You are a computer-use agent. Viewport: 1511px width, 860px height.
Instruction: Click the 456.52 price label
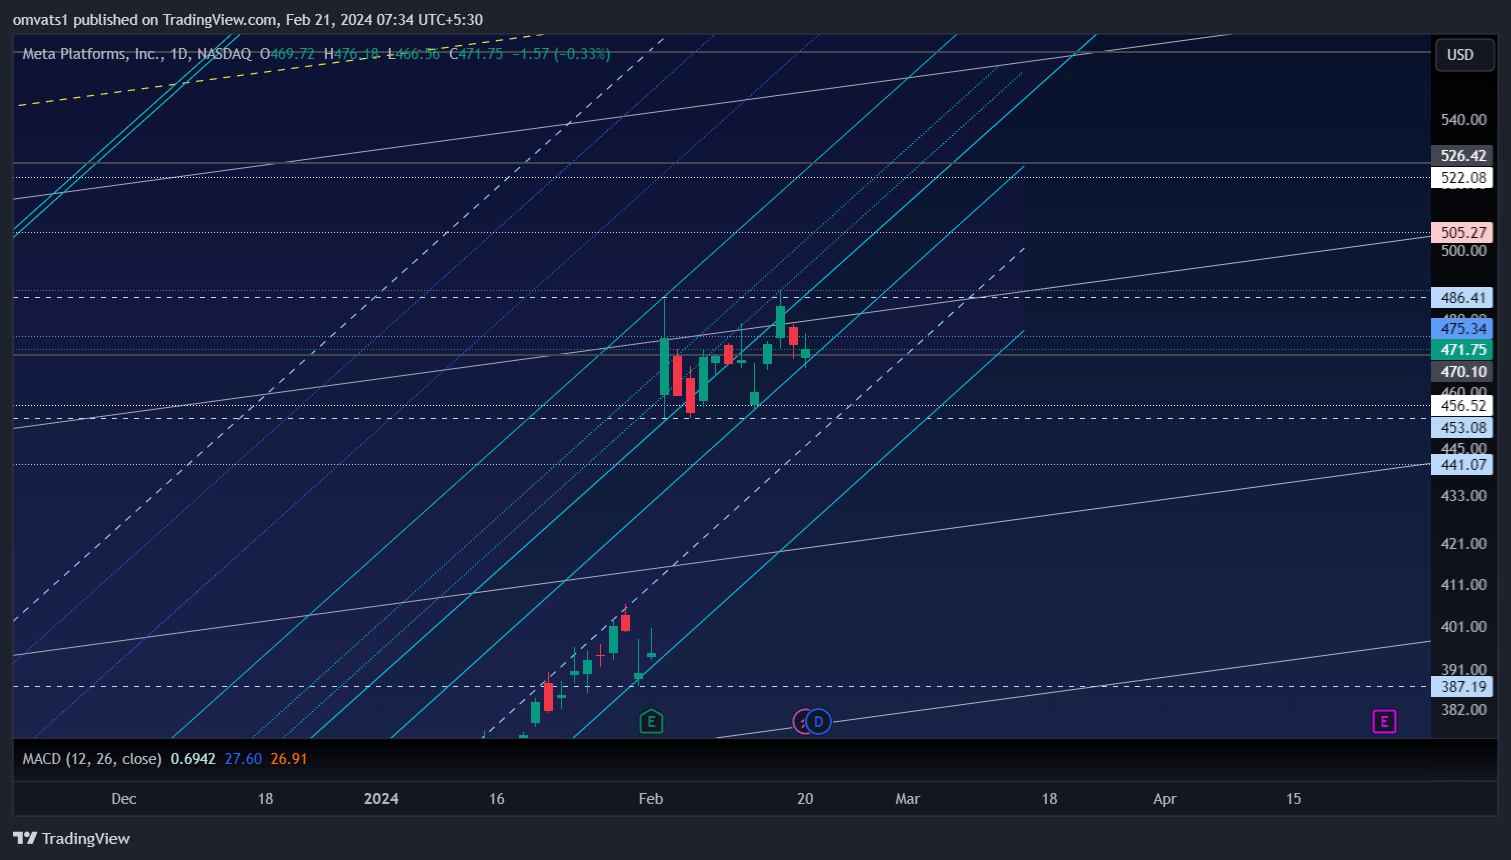(1461, 406)
